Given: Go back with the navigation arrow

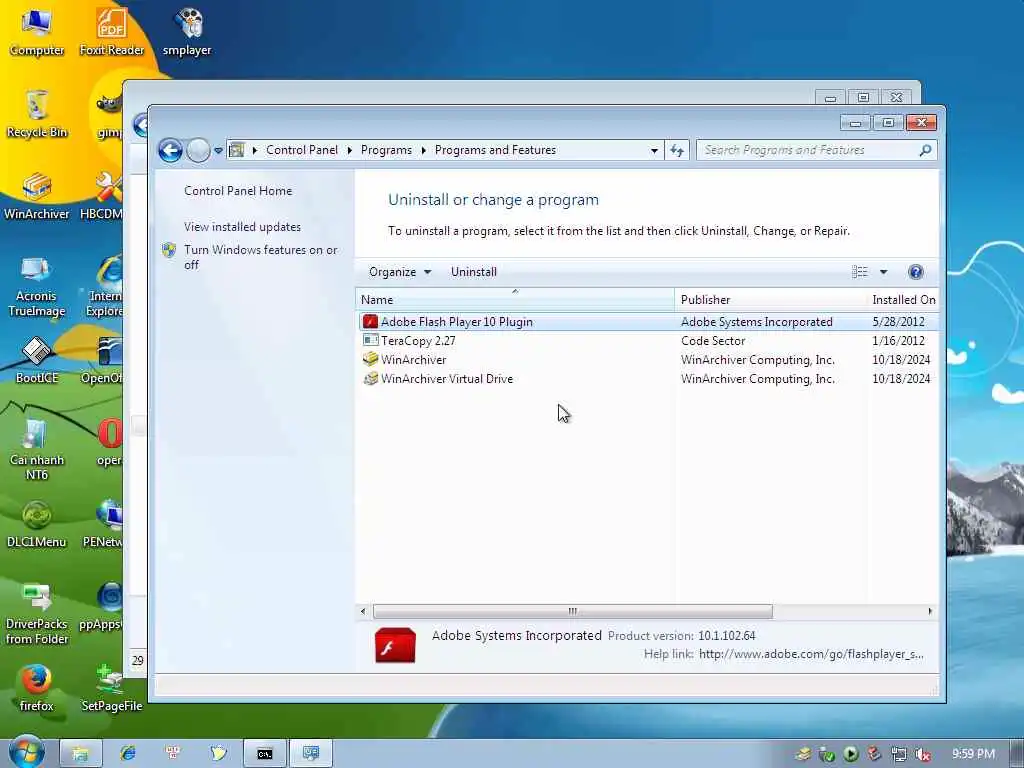Looking at the screenshot, I should (170, 150).
